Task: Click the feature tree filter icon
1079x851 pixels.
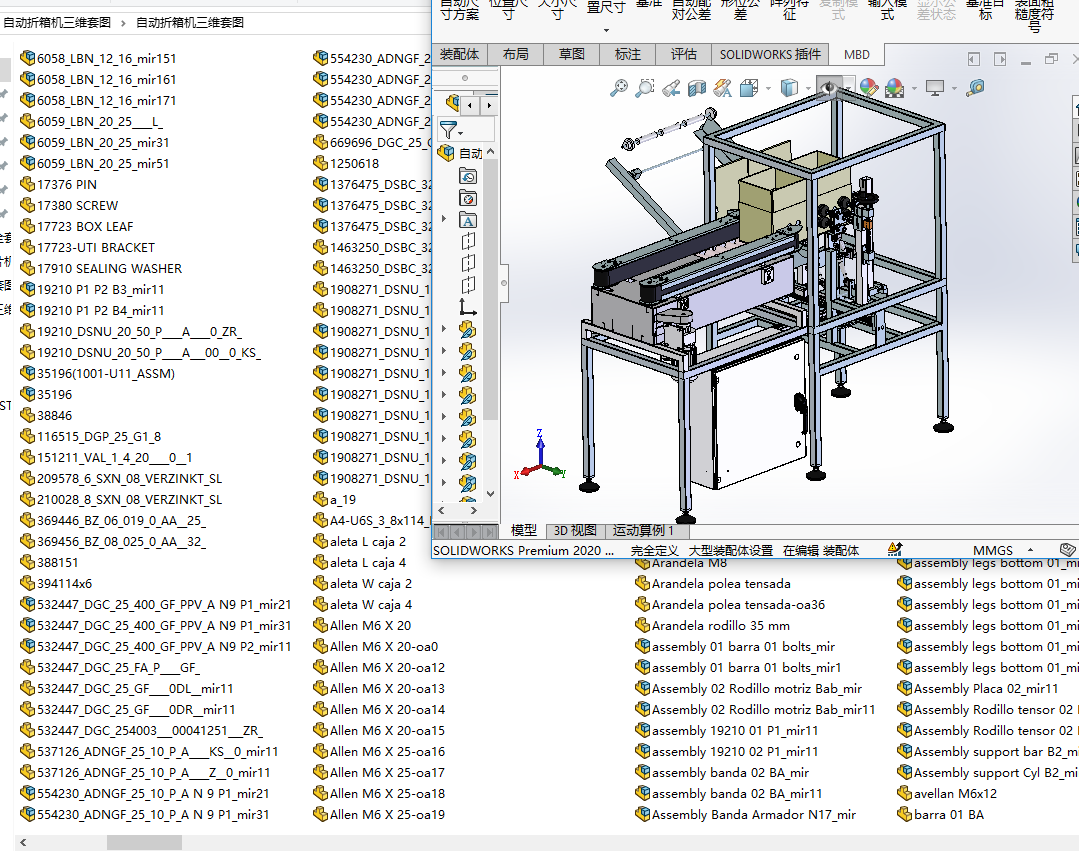Action: click(448, 130)
